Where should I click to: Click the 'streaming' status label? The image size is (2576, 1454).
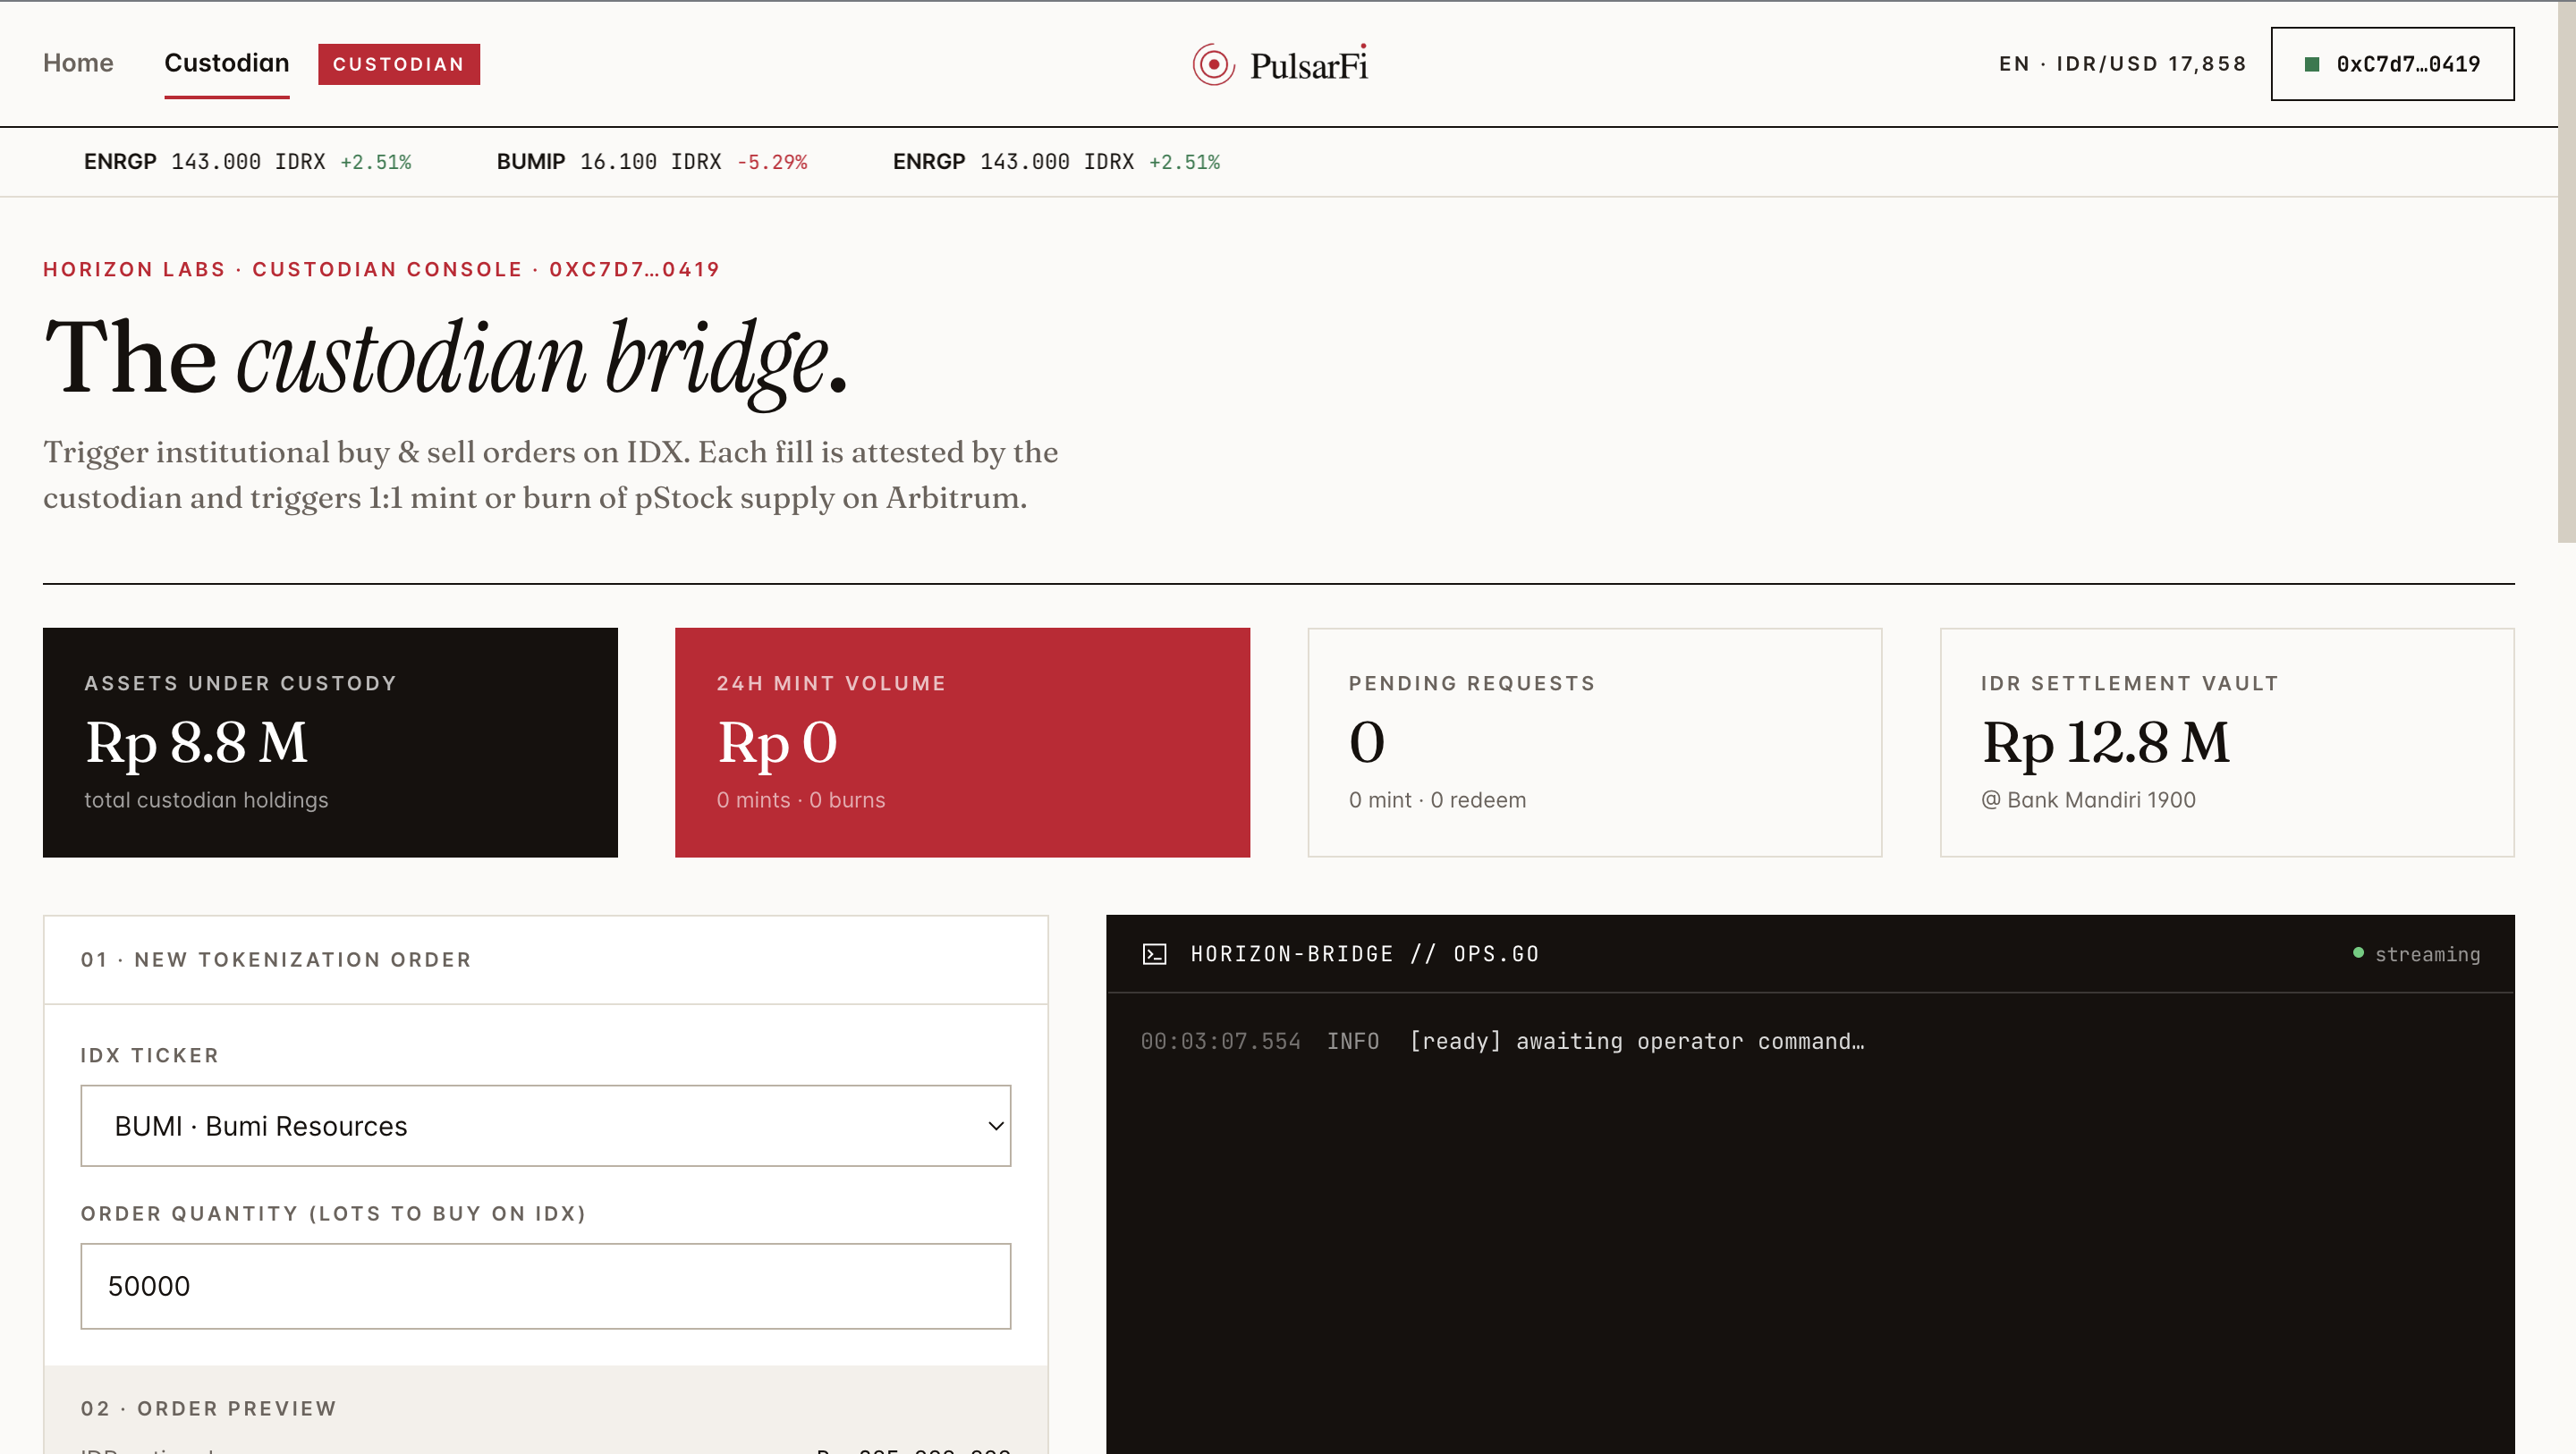click(2427, 954)
